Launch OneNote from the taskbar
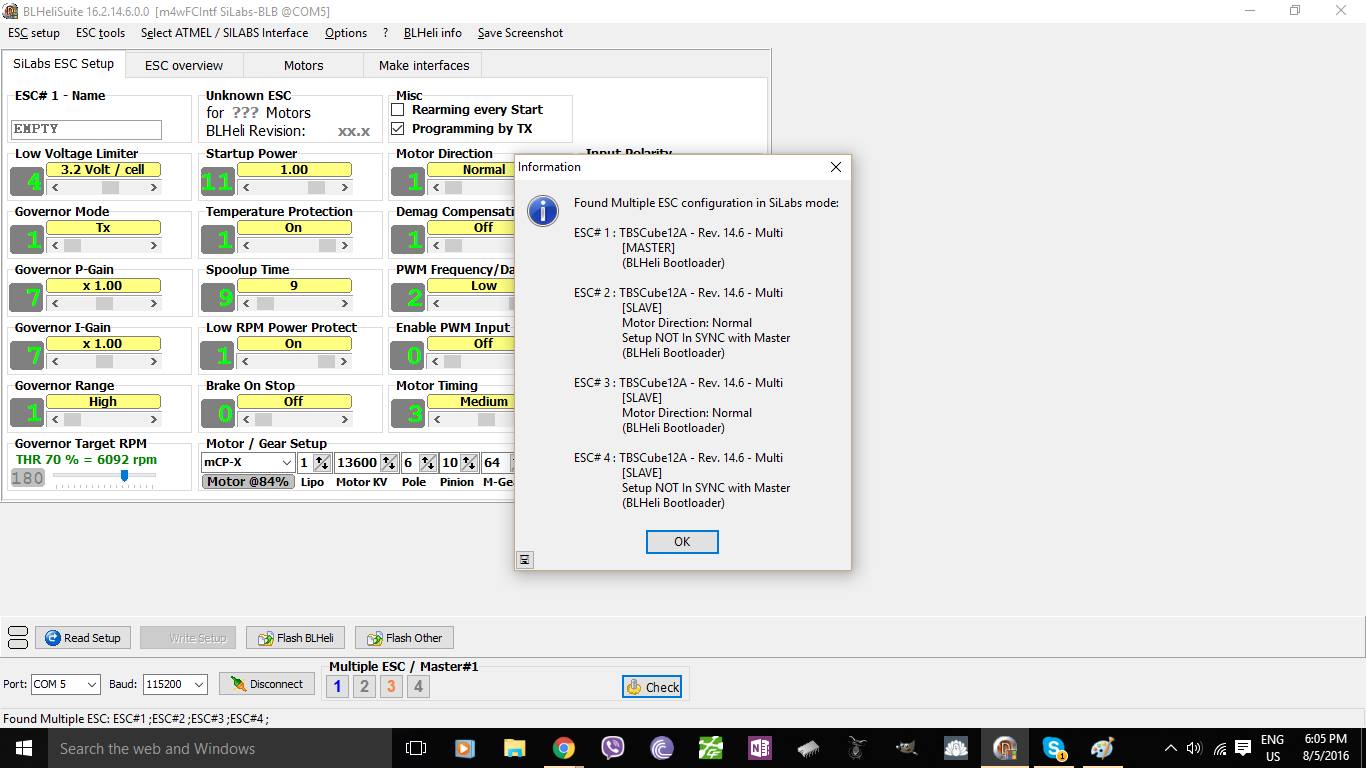1366x768 pixels. [x=760, y=748]
